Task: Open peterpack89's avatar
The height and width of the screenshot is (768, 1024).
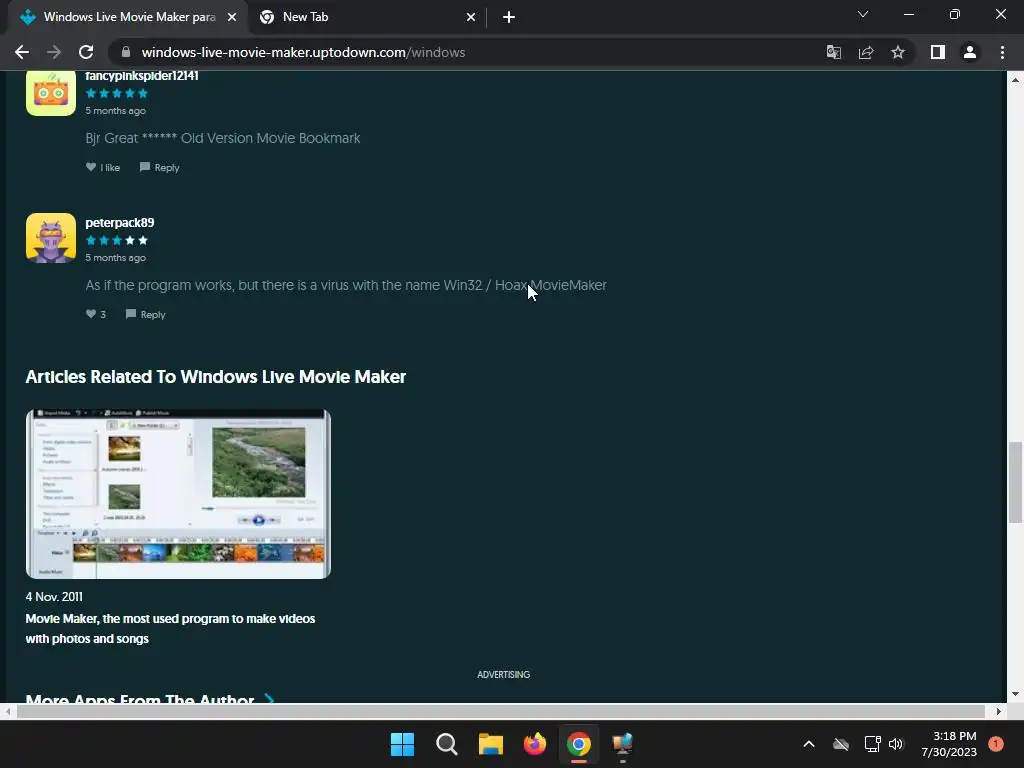Action: [x=51, y=238]
